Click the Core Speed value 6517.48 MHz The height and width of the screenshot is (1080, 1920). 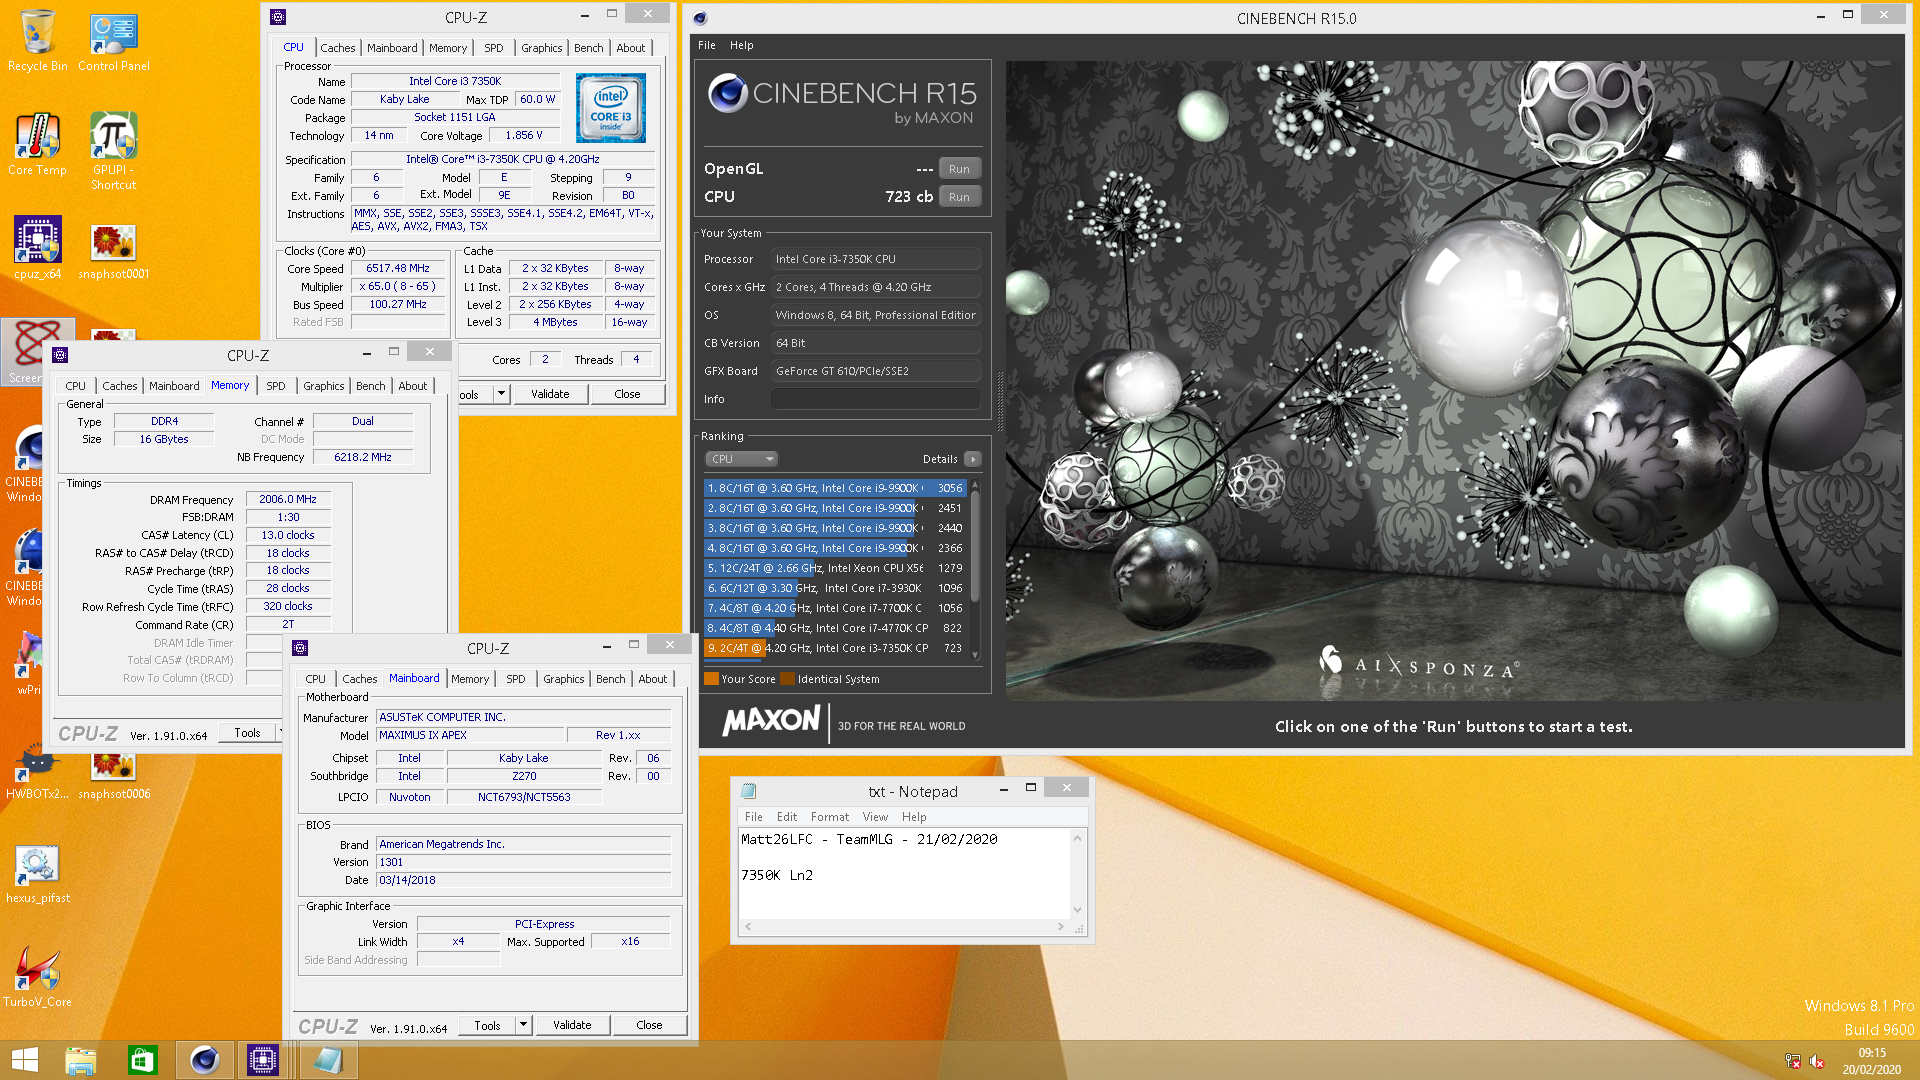[x=397, y=268]
